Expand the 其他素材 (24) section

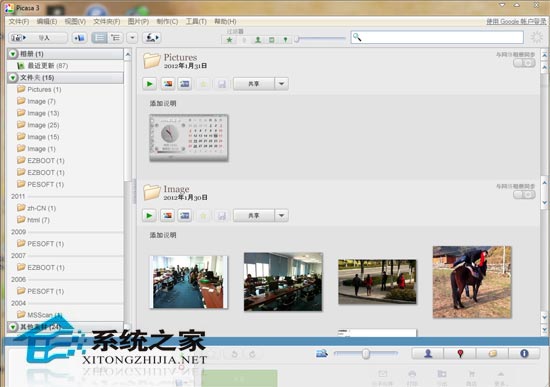(13, 327)
